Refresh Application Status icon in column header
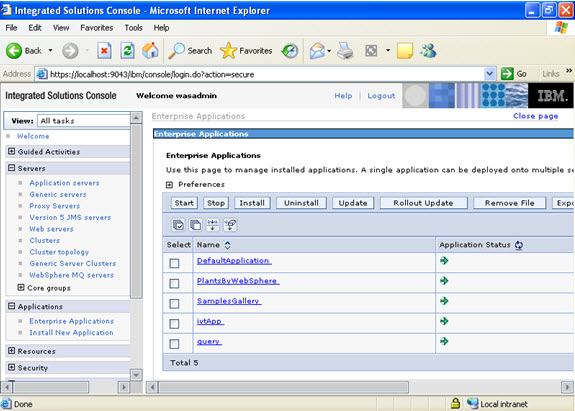The height and width of the screenshot is (411, 575). click(519, 245)
